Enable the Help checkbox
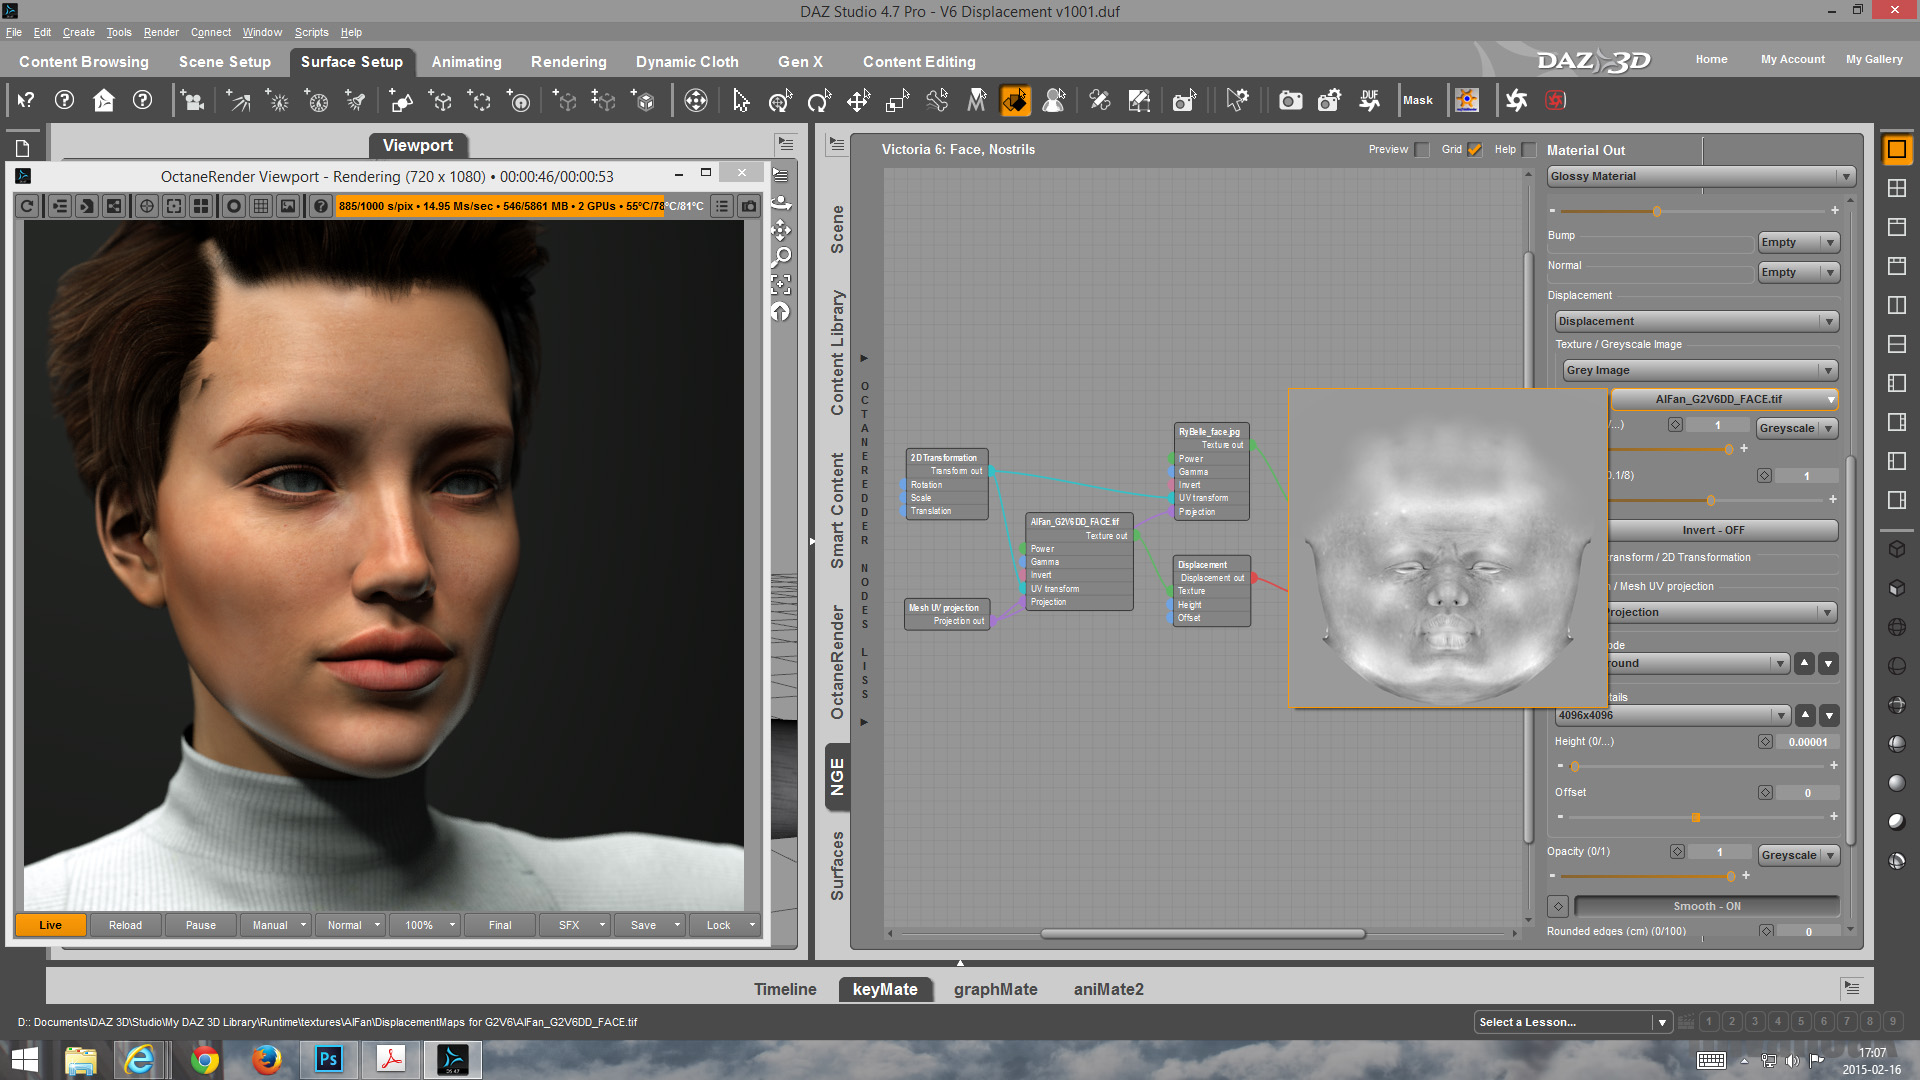The image size is (1920, 1080). tap(1529, 150)
